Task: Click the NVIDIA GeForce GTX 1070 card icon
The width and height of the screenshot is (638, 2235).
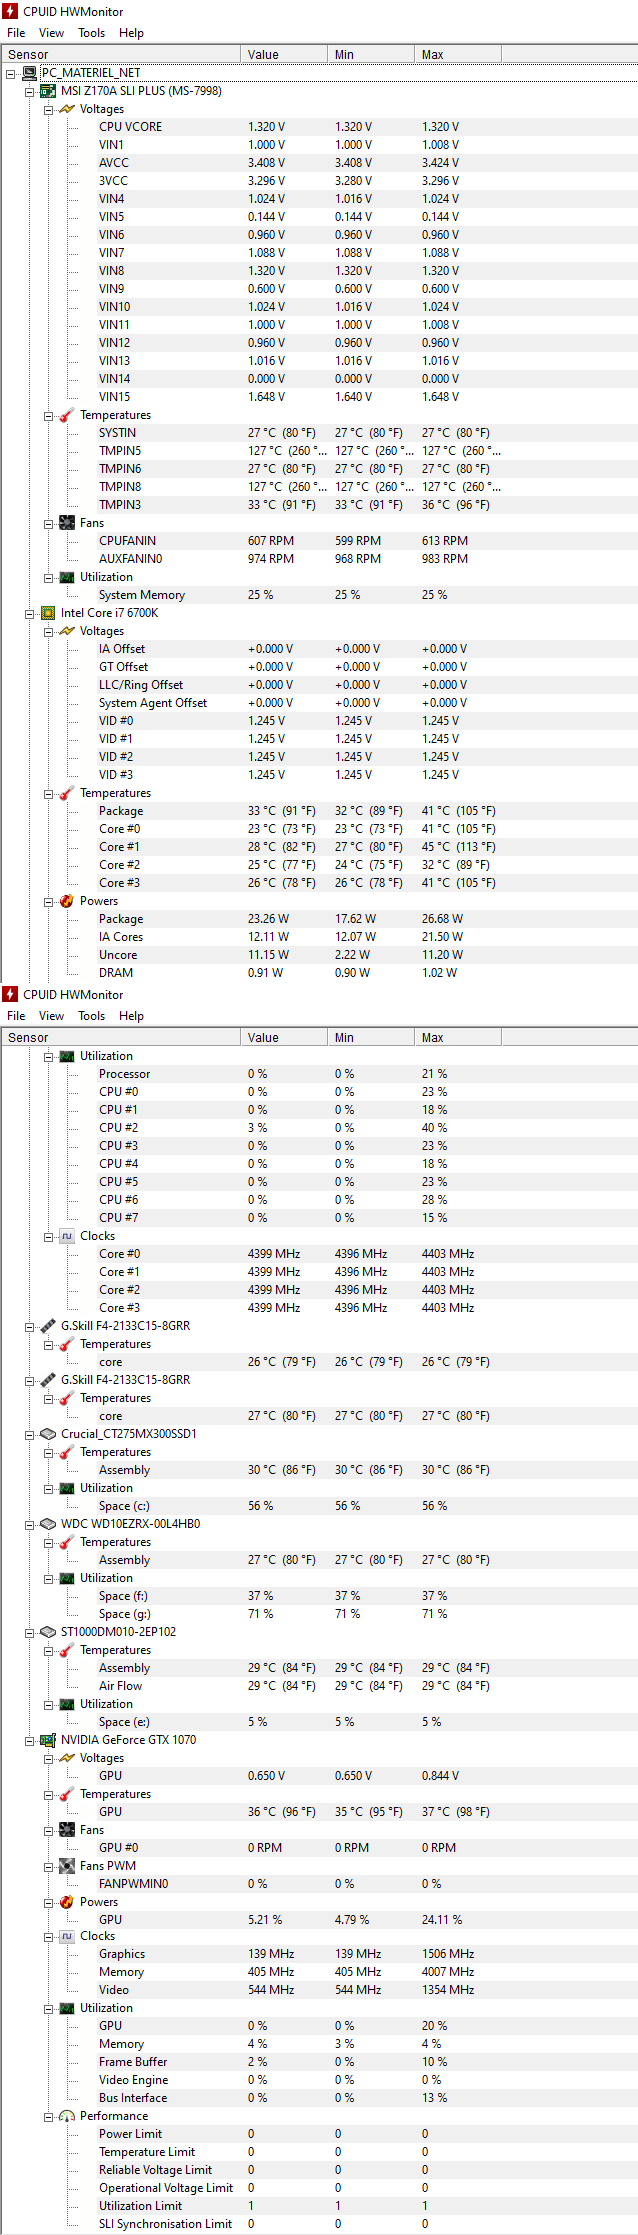Action: point(47,1740)
